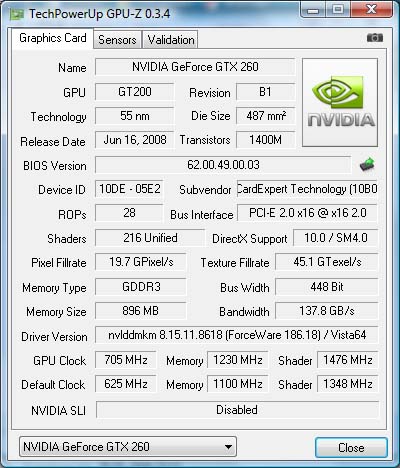Click the Name field NVIDIA GeForce GTX 260
400x468 pixels.
pos(195,67)
